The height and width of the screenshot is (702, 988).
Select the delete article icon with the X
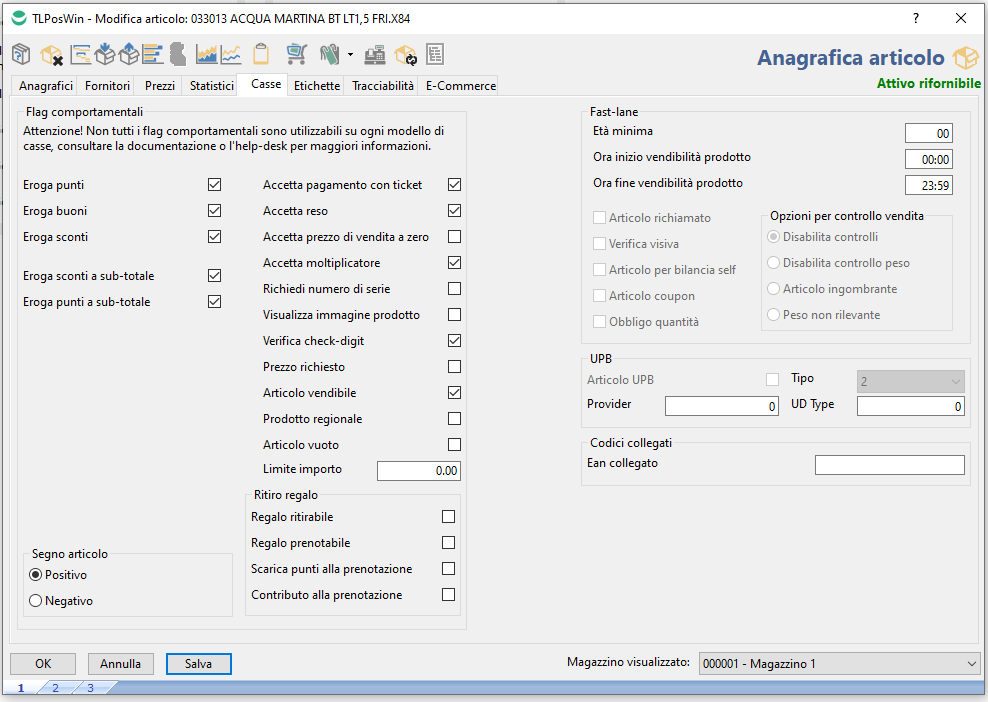pos(52,54)
